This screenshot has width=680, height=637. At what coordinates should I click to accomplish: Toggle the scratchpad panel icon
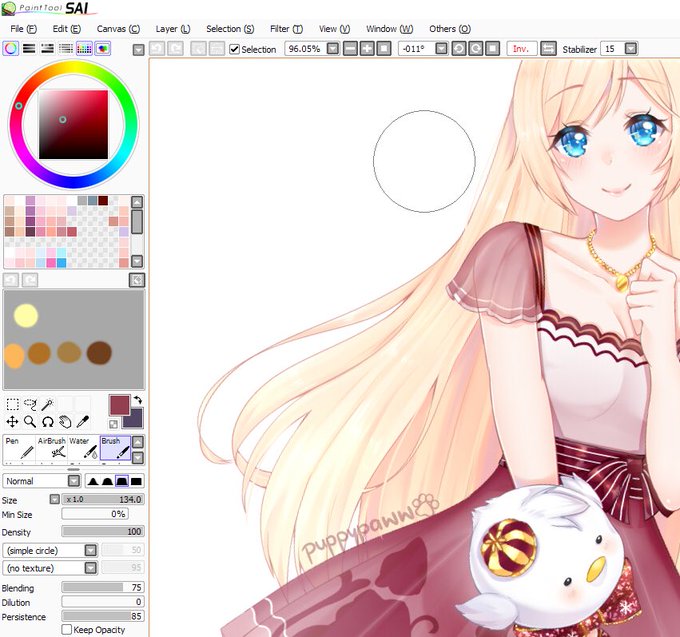point(103,49)
